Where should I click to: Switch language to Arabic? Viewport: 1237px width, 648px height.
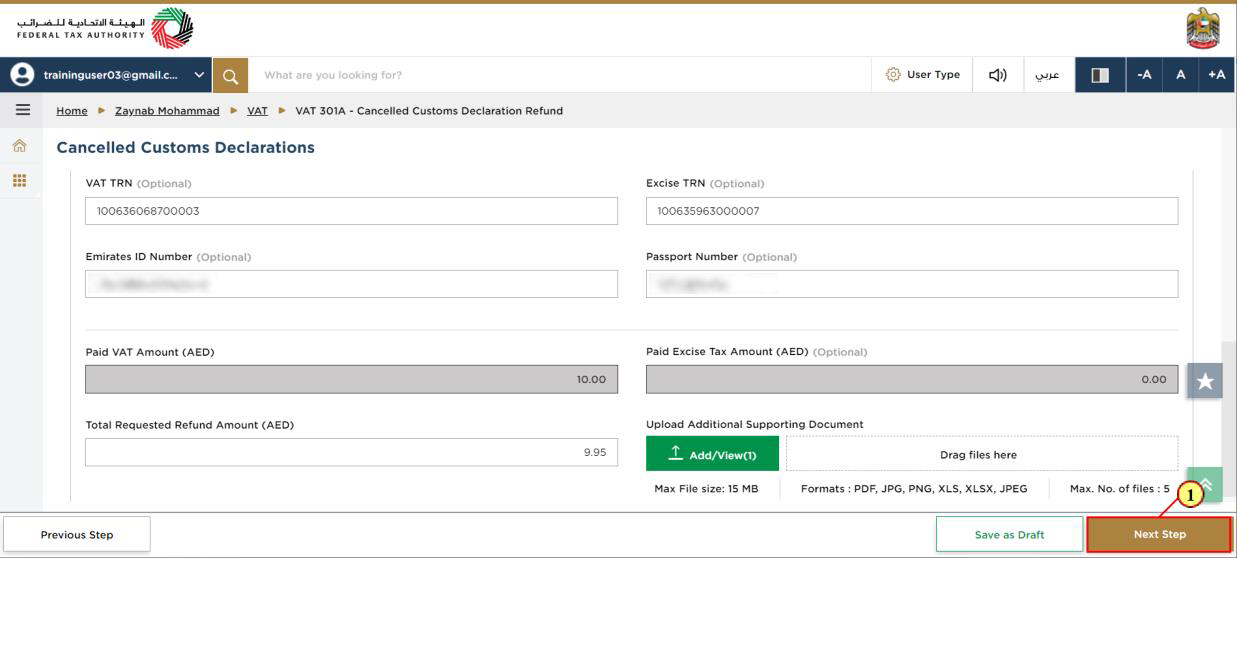(x=1047, y=75)
